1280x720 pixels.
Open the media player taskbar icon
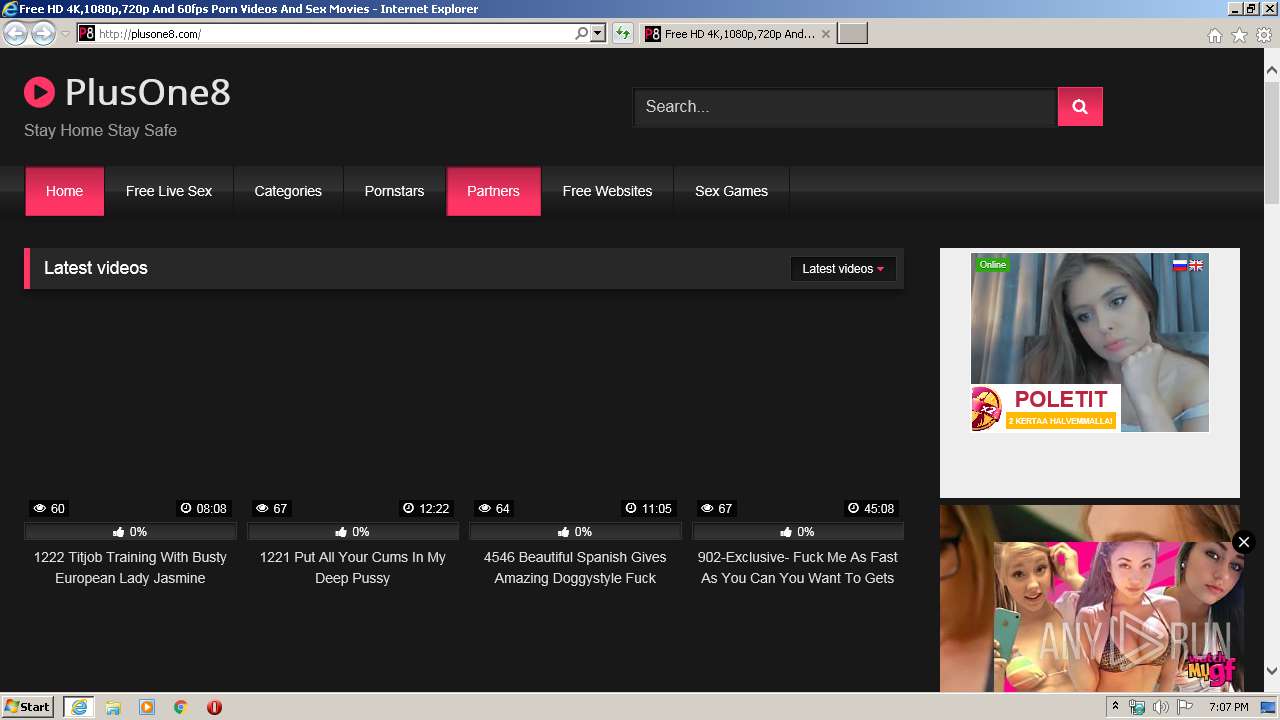point(147,707)
